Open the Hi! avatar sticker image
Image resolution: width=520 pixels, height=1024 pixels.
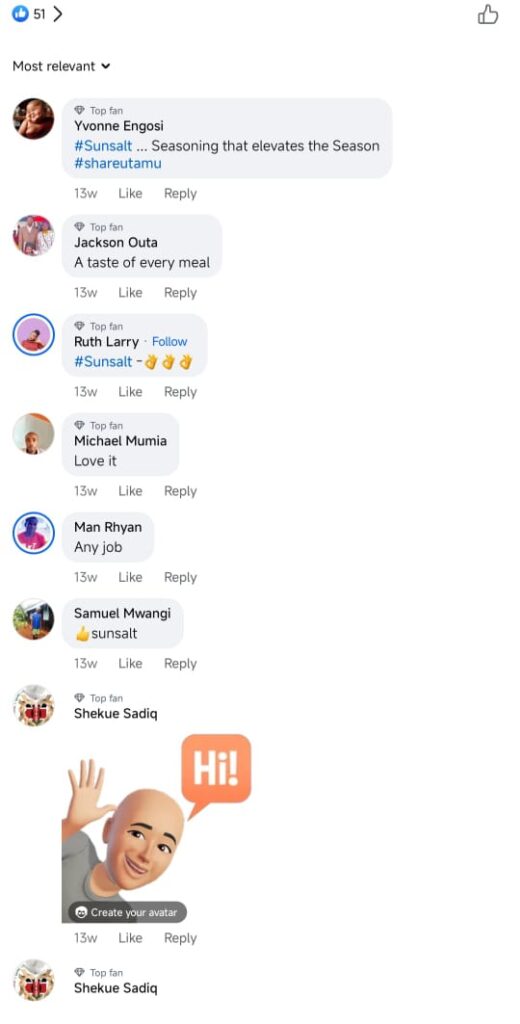(157, 828)
